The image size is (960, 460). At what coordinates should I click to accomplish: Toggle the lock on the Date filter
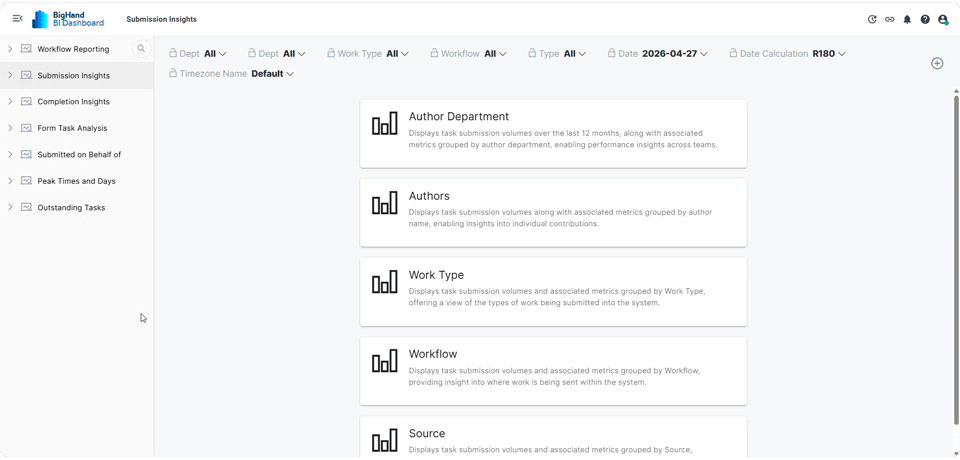(x=611, y=53)
